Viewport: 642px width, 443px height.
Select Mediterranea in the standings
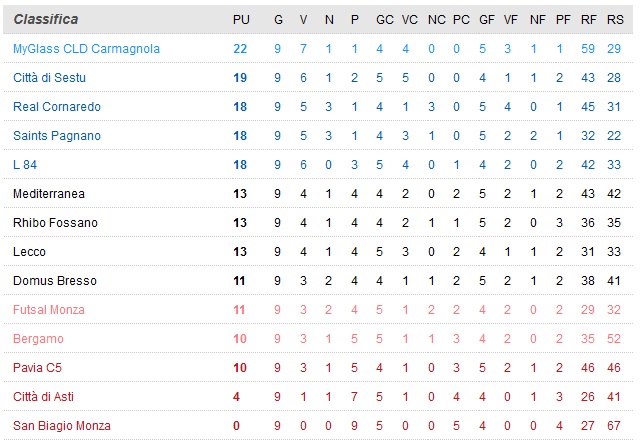tap(50, 193)
